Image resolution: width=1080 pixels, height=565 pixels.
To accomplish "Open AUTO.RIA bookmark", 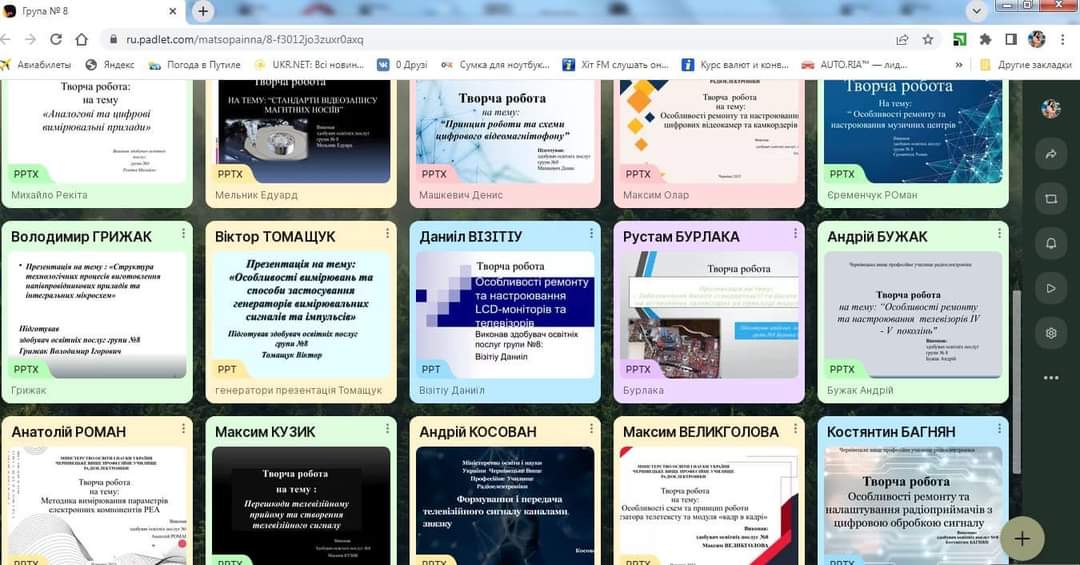I will [x=854, y=65].
